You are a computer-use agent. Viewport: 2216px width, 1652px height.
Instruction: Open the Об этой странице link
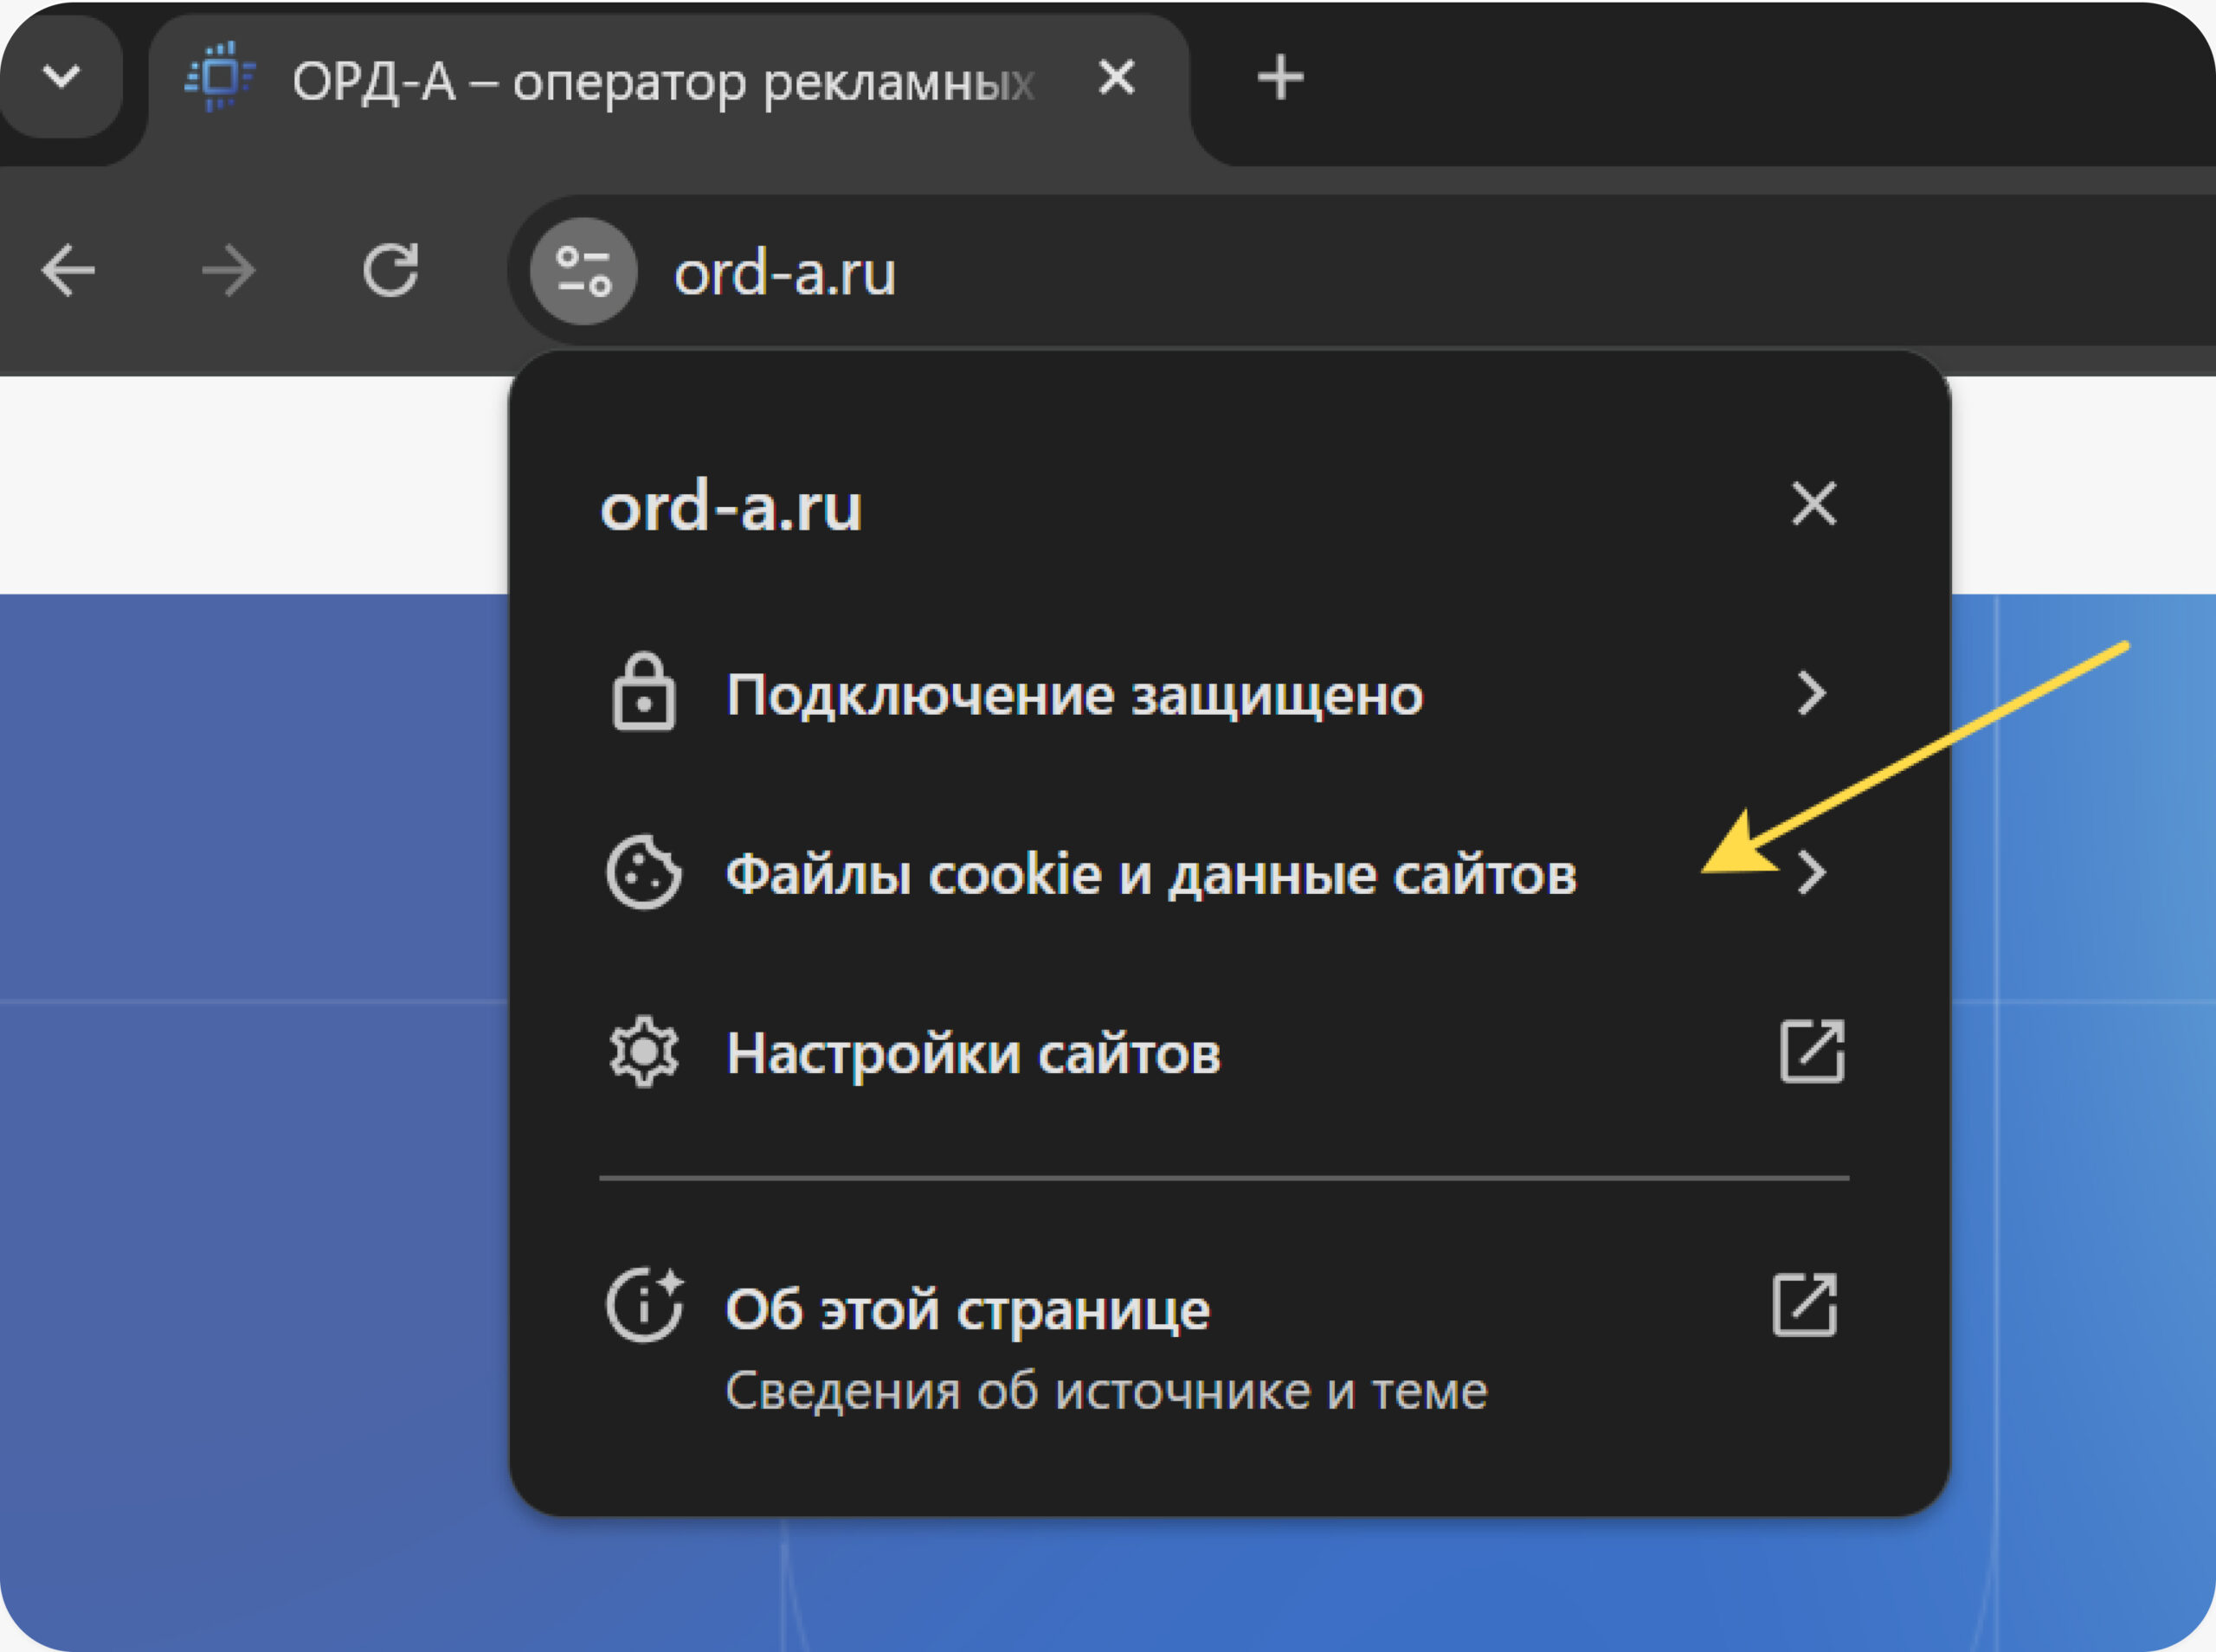coord(967,1309)
